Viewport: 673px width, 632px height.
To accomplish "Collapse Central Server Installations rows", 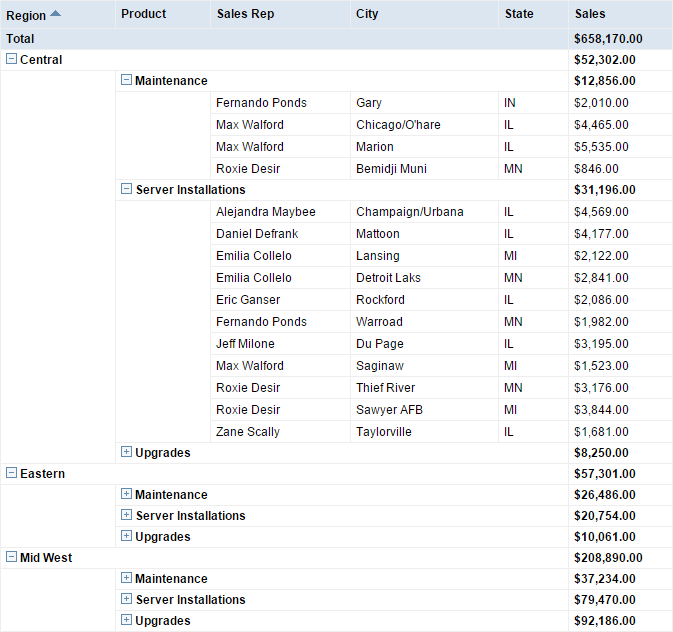I will click(x=126, y=189).
